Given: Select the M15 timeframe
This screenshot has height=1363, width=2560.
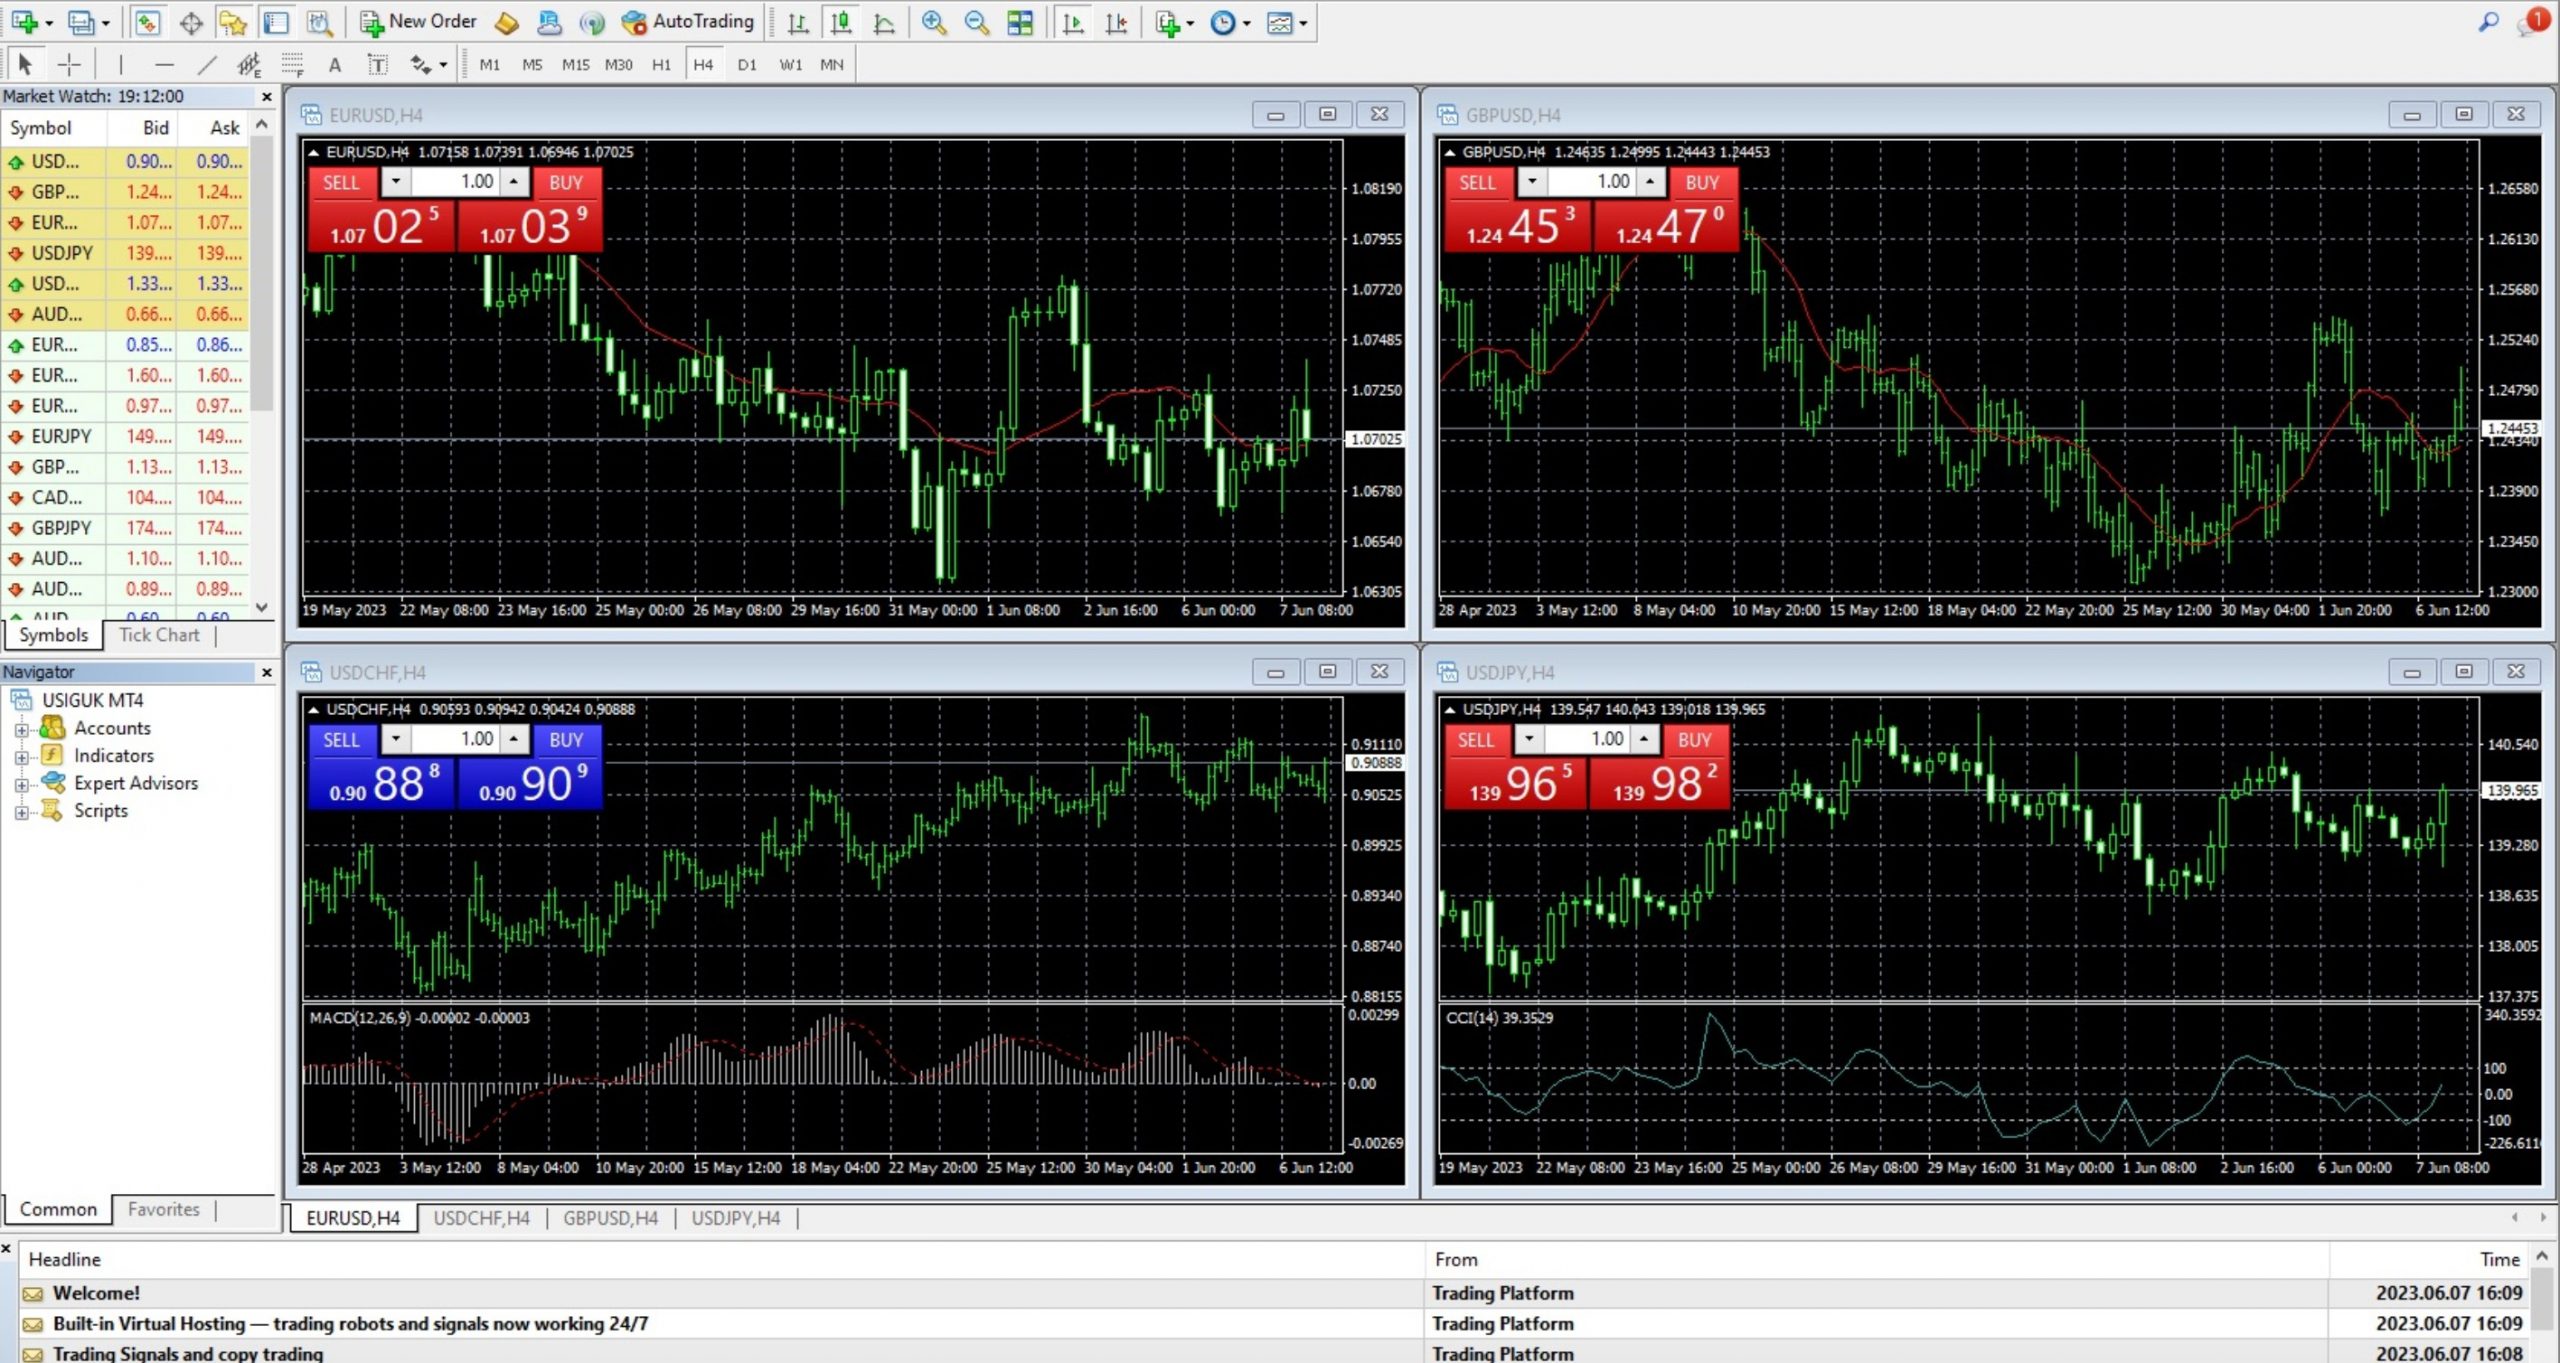Looking at the screenshot, I should click(575, 65).
